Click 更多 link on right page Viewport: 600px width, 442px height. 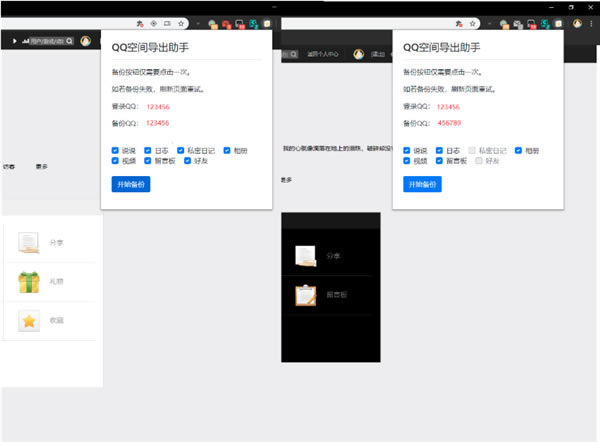(287, 180)
